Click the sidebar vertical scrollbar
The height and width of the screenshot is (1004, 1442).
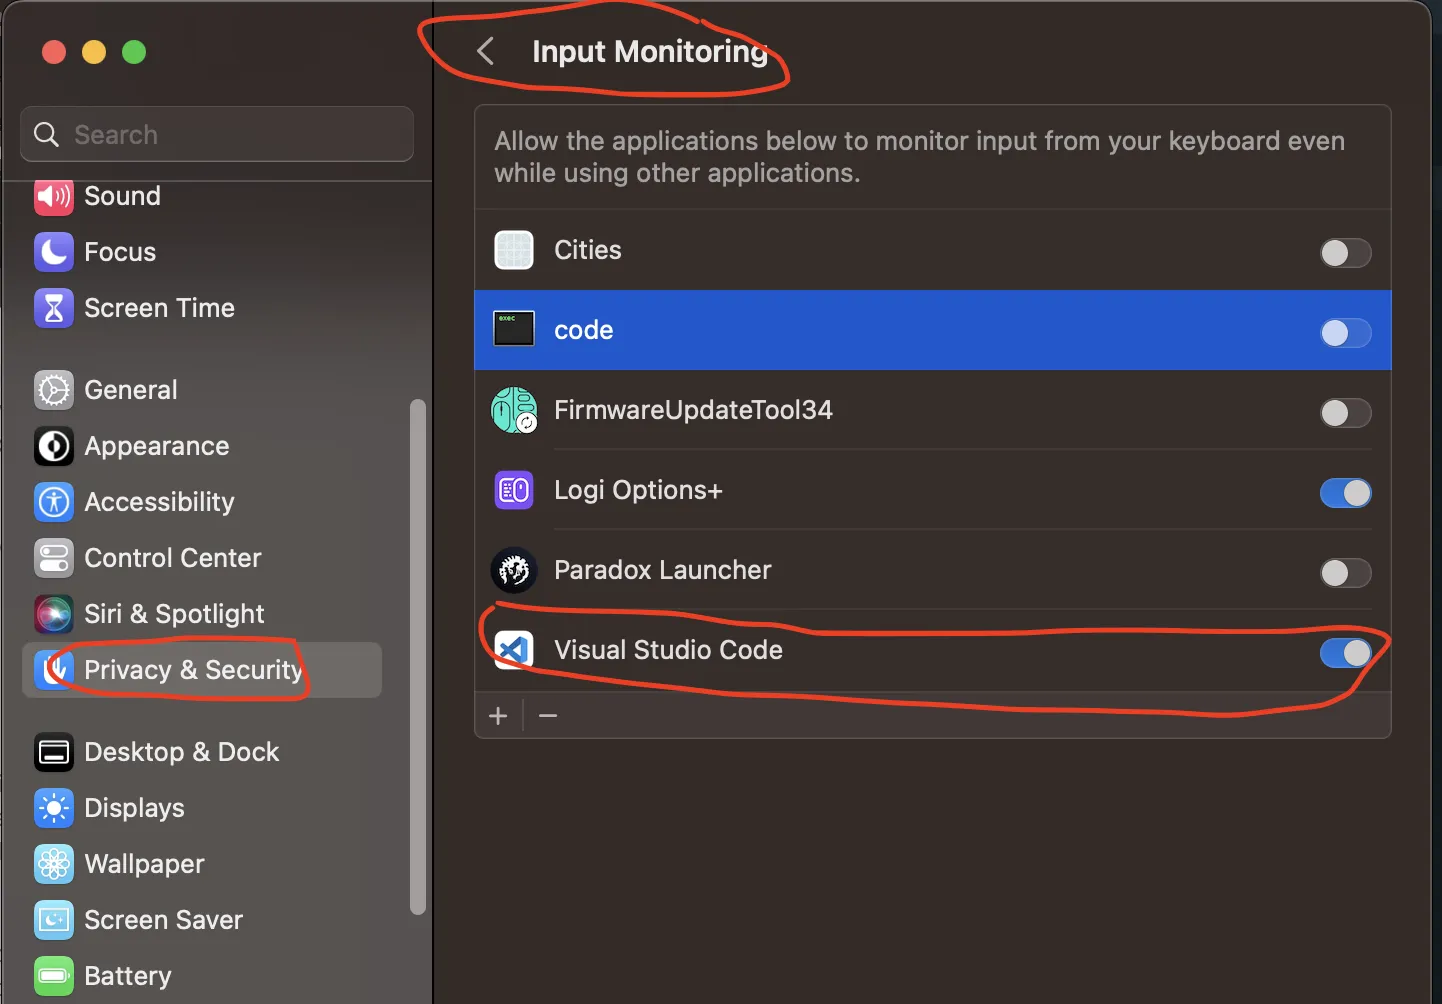[x=418, y=655]
